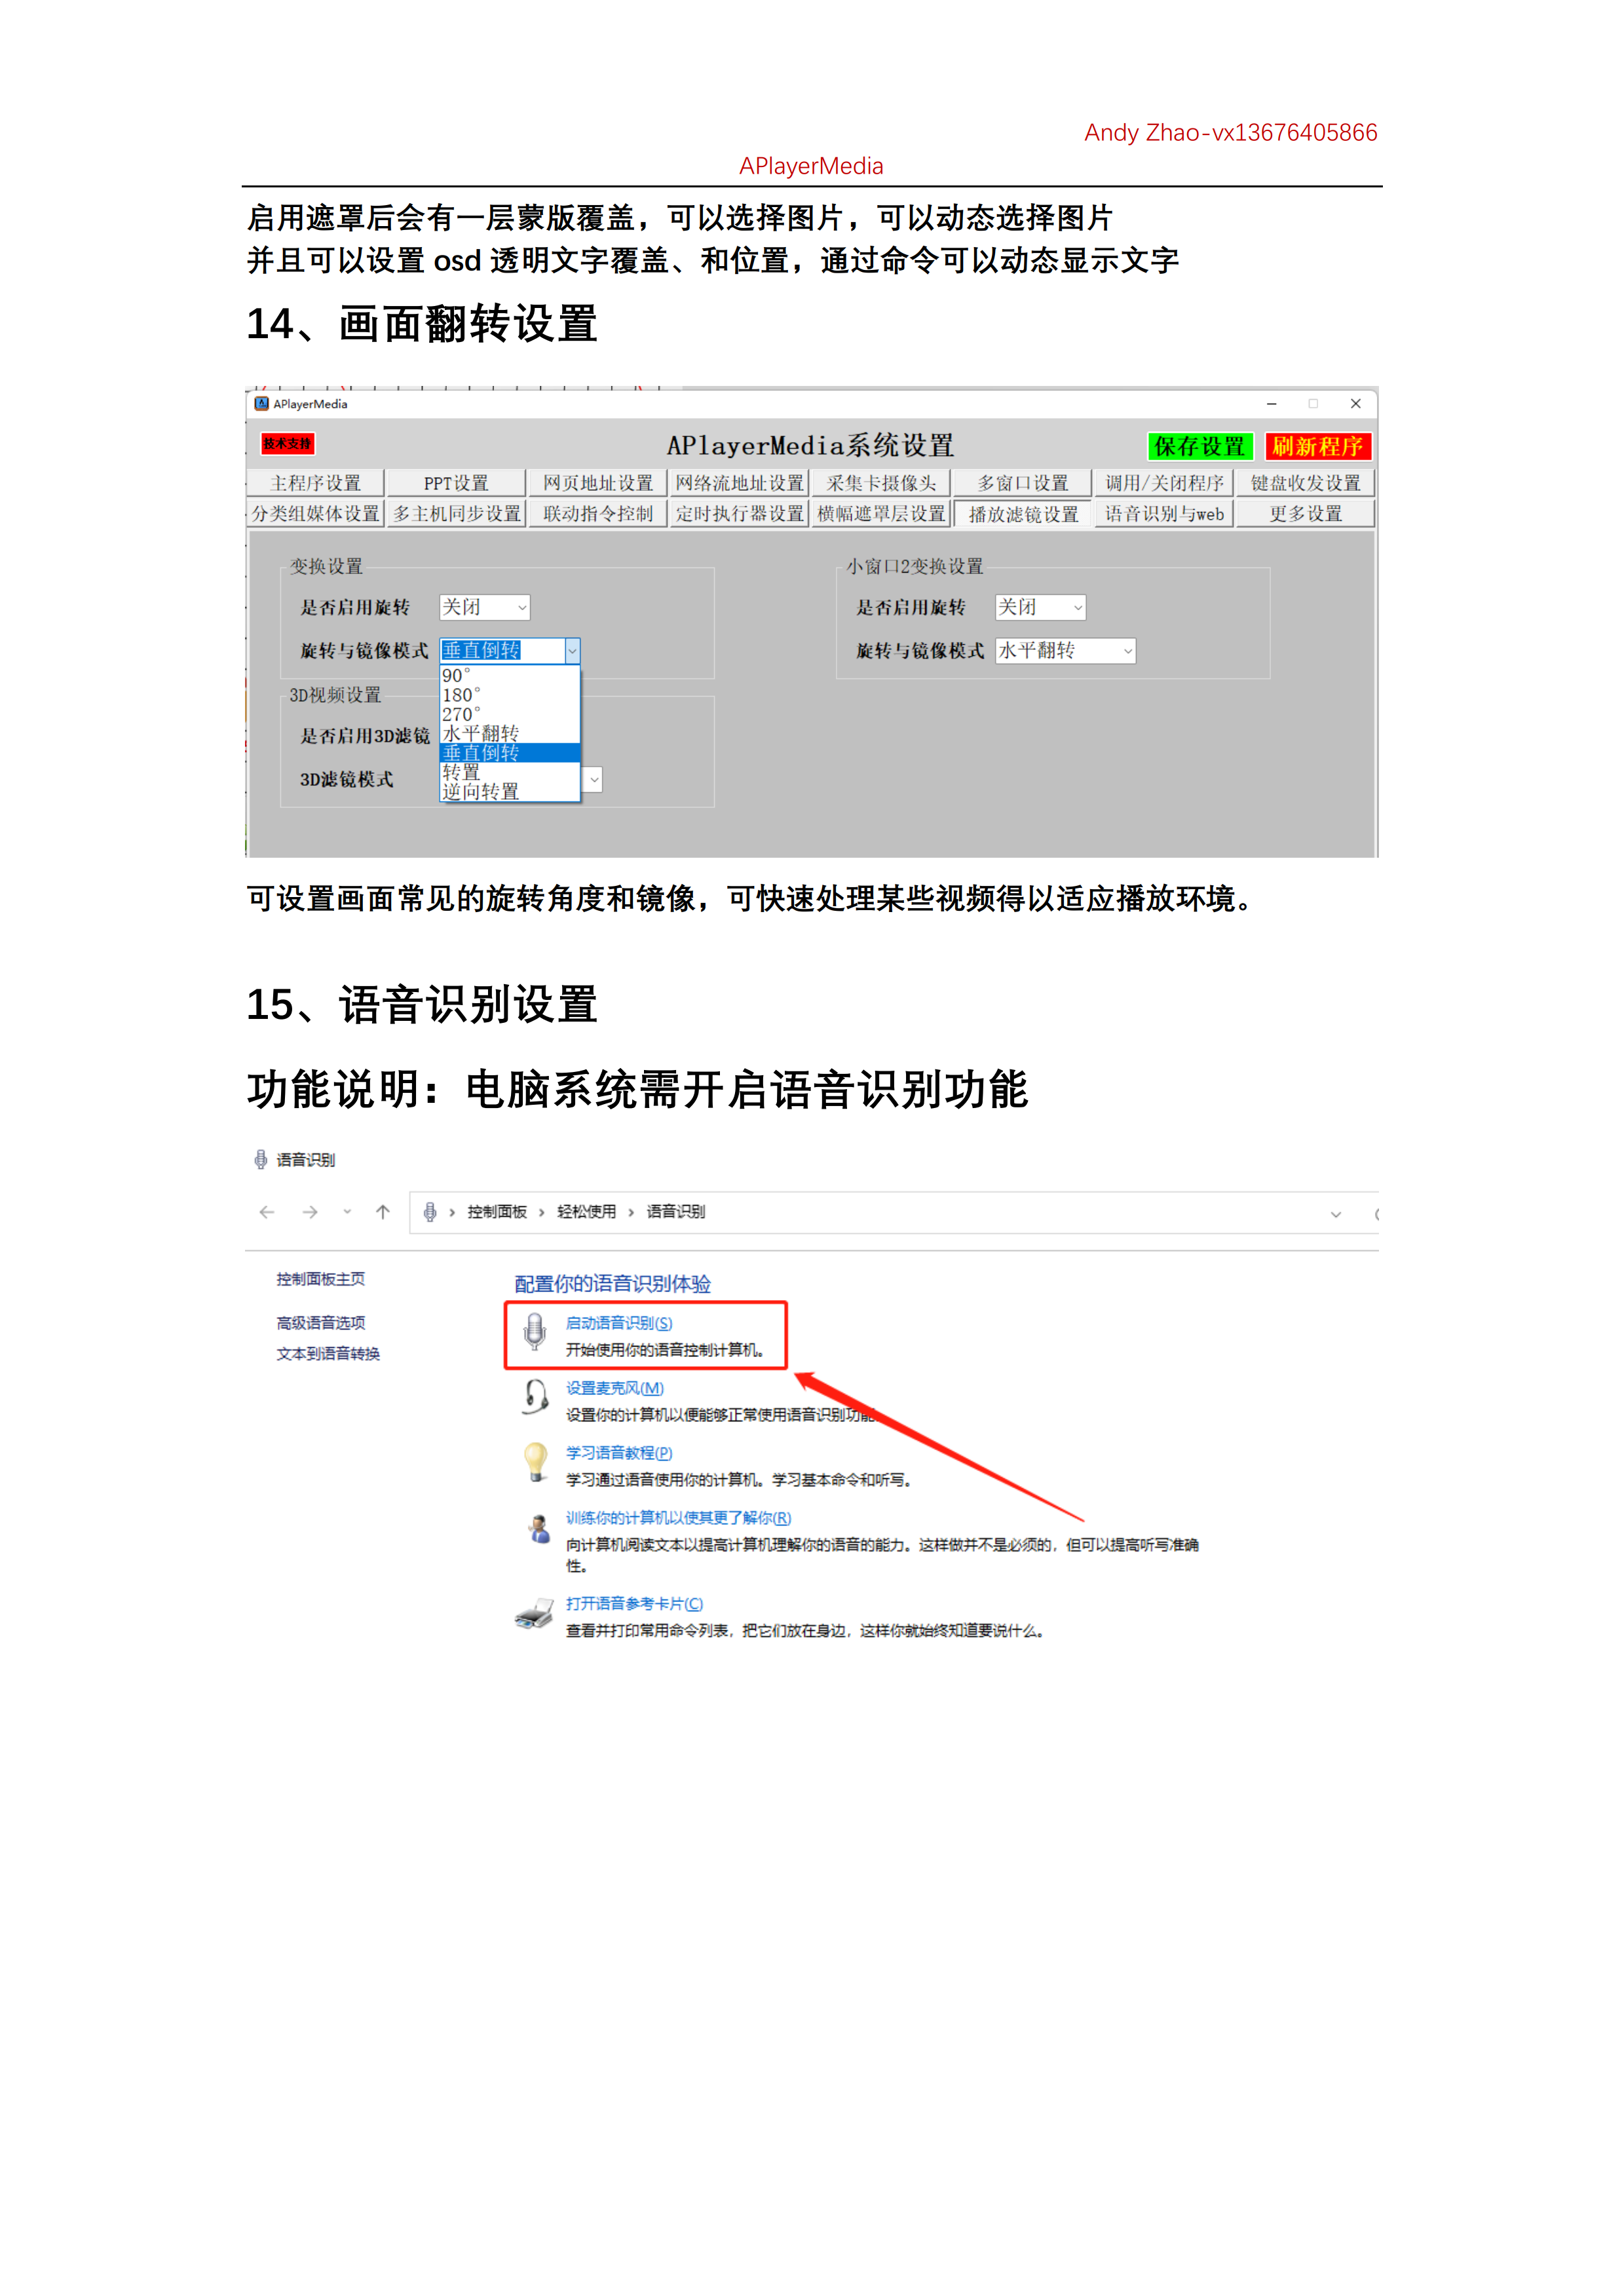Viewport: 1624px width, 2296px height.
Task: Click the 学习语音教程(P) link
Action: pos(619,1453)
